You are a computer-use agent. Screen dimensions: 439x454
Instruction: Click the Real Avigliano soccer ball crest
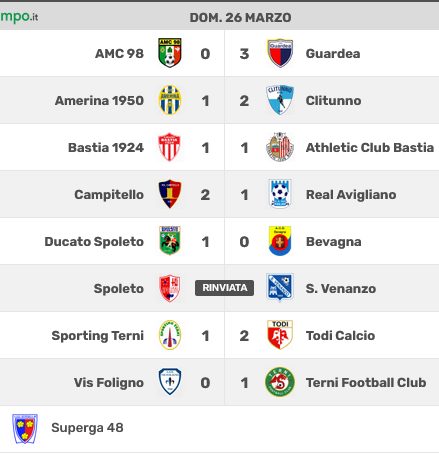pyautogui.click(x=280, y=194)
